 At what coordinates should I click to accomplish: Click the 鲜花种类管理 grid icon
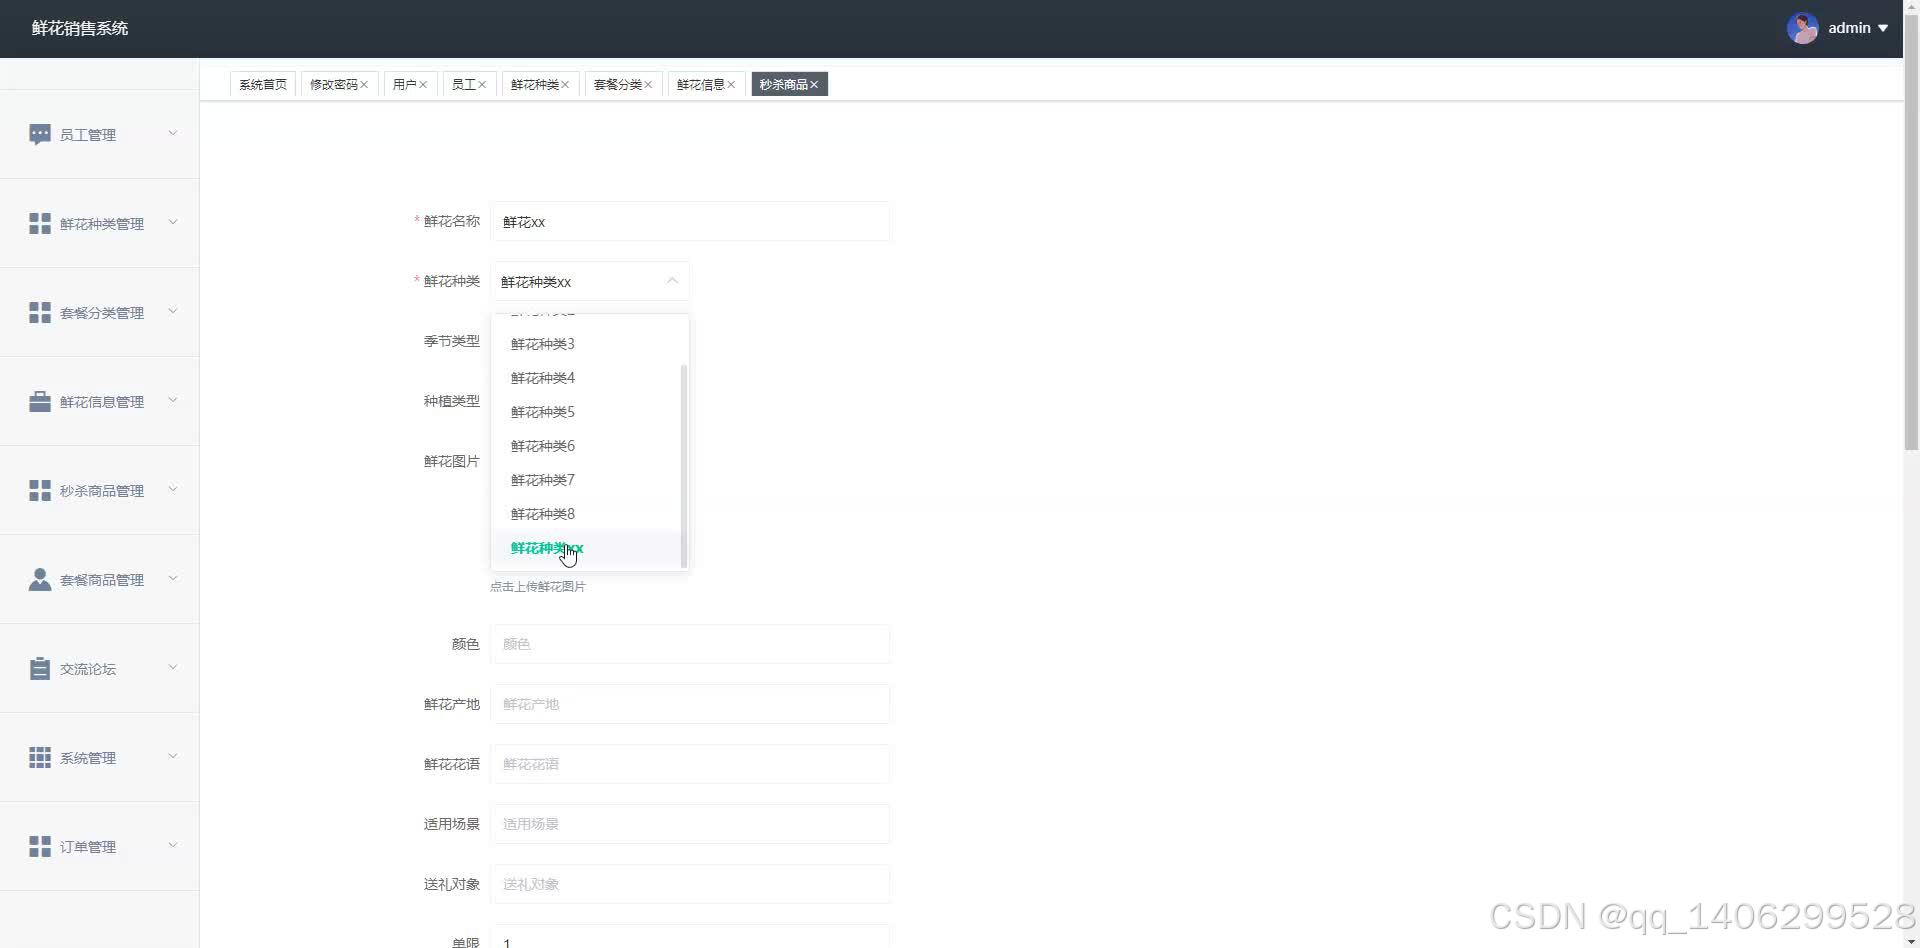tap(40, 223)
